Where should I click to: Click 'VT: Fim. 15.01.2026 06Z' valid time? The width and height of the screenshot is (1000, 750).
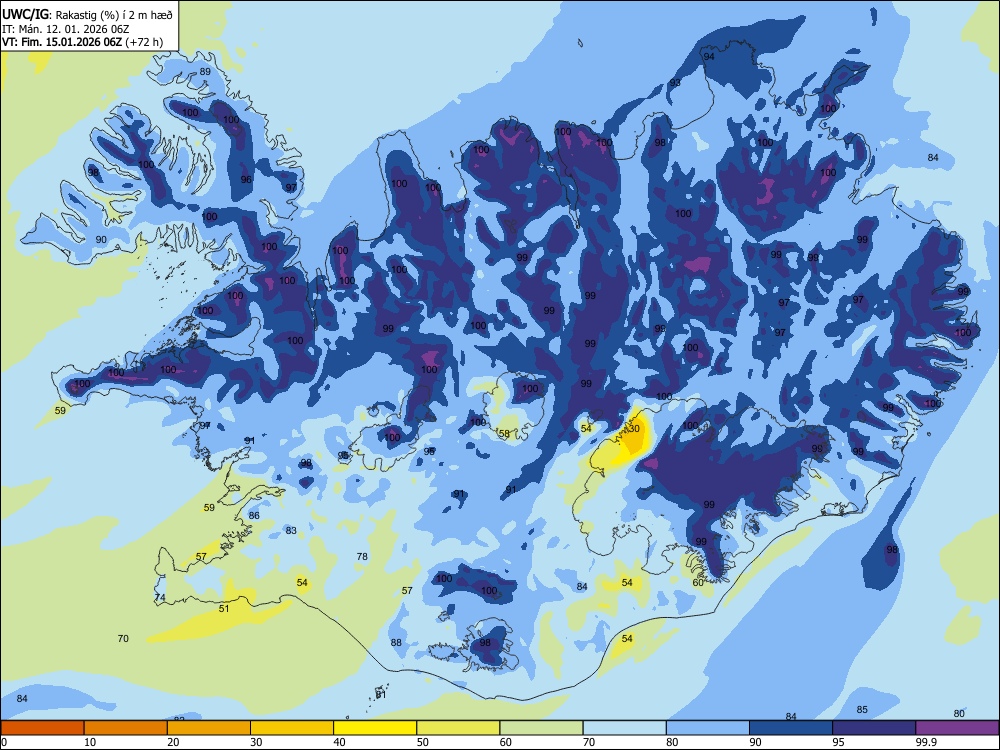61,43
